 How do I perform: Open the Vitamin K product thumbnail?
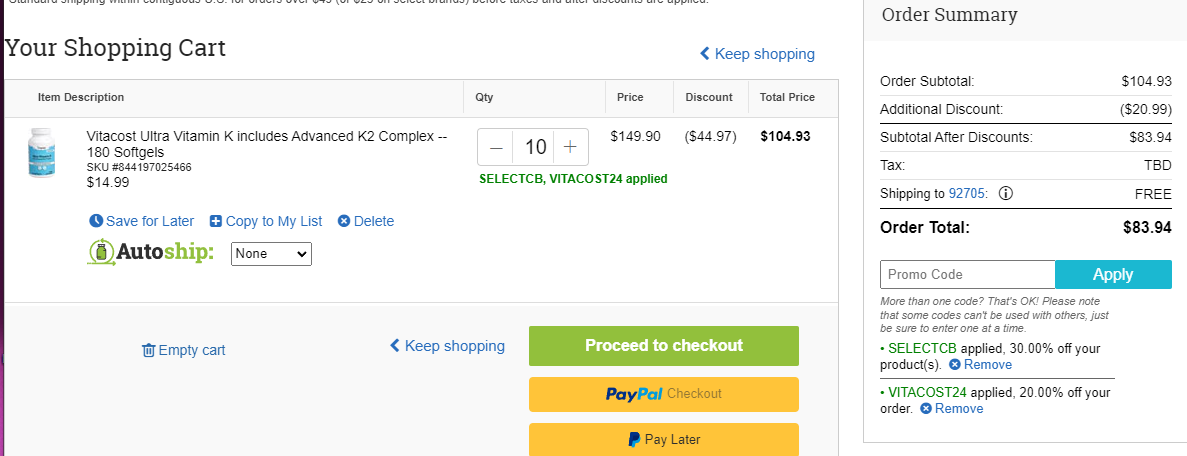41,154
